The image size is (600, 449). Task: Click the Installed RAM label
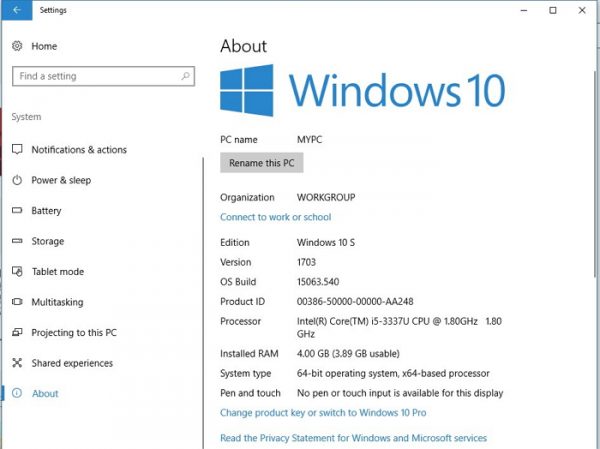pyautogui.click(x=249, y=354)
